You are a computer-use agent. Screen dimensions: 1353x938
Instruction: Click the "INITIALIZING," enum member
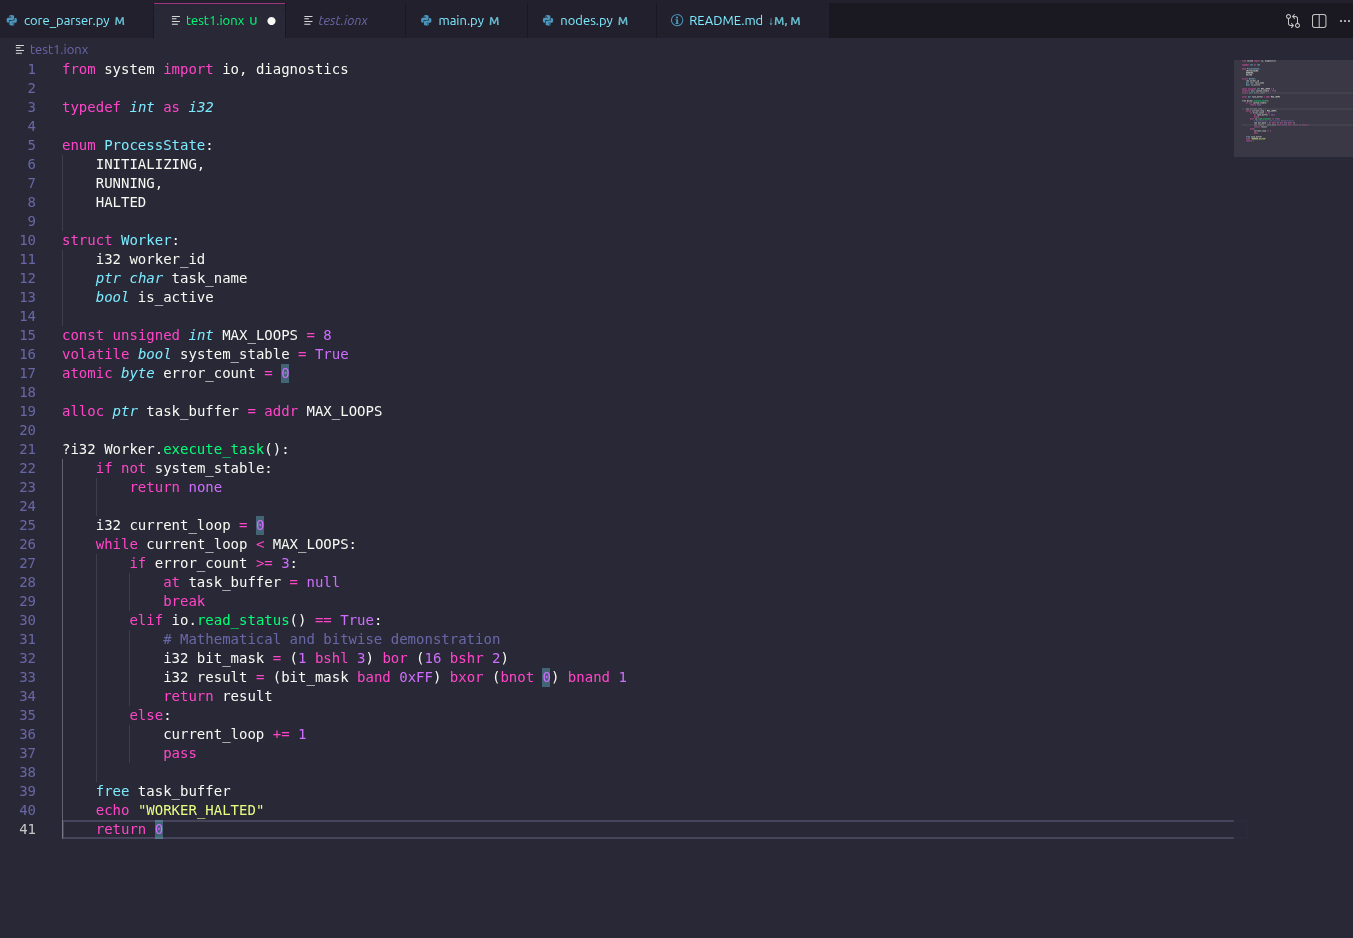point(150,164)
